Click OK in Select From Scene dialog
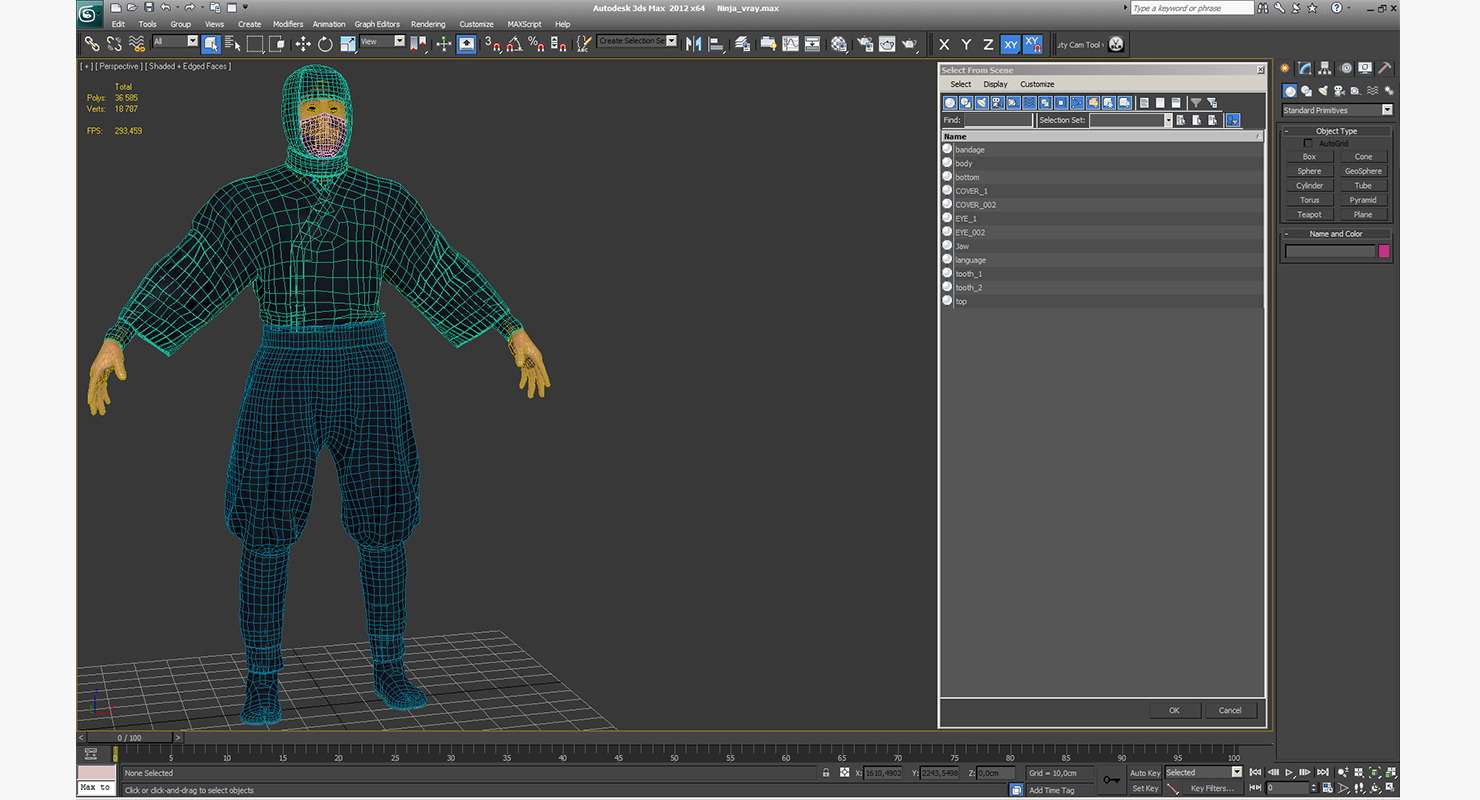The image size is (1480, 800). (x=1174, y=710)
